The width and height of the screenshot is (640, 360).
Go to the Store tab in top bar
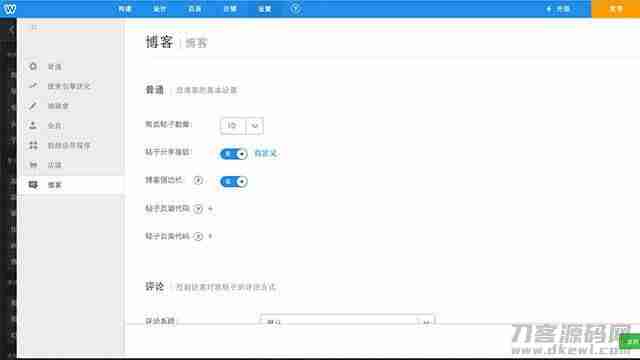click(230, 9)
